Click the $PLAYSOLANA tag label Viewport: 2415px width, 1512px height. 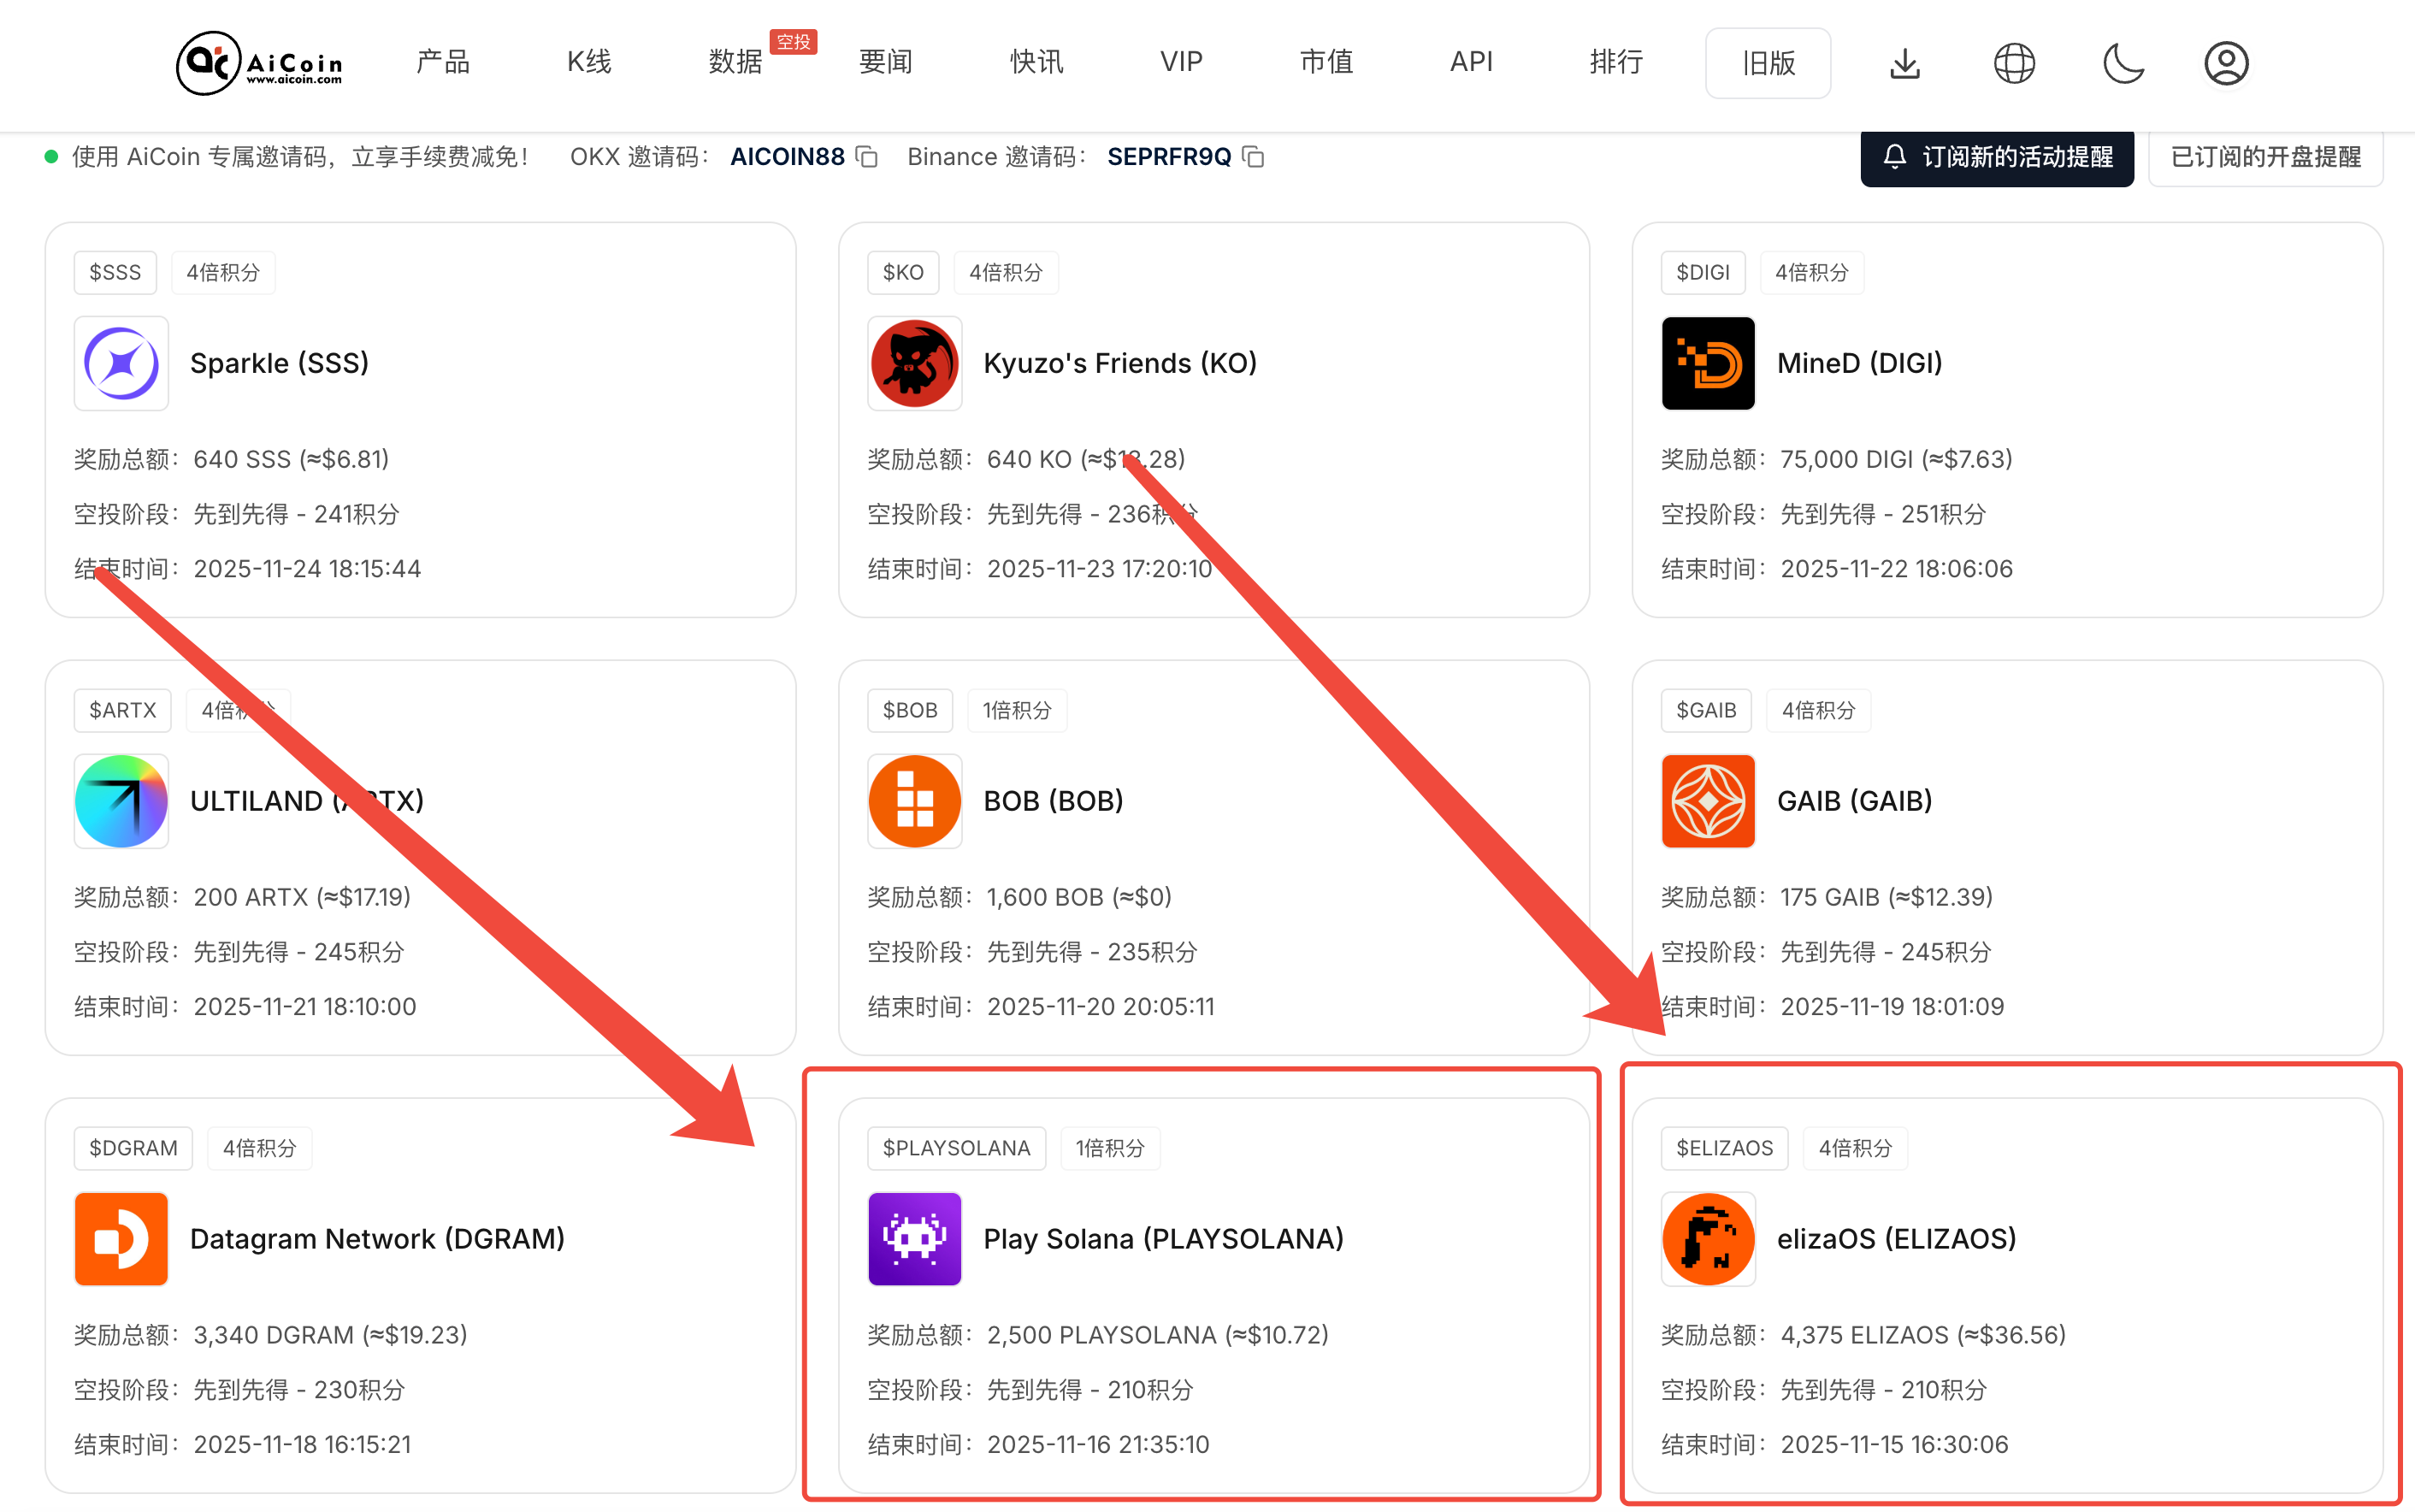pyautogui.click(x=955, y=1148)
